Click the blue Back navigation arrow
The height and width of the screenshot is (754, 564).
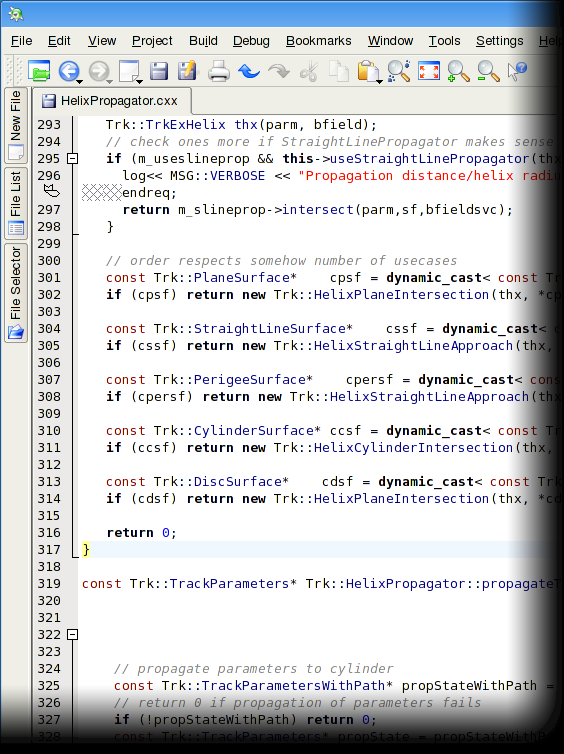tap(68, 71)
